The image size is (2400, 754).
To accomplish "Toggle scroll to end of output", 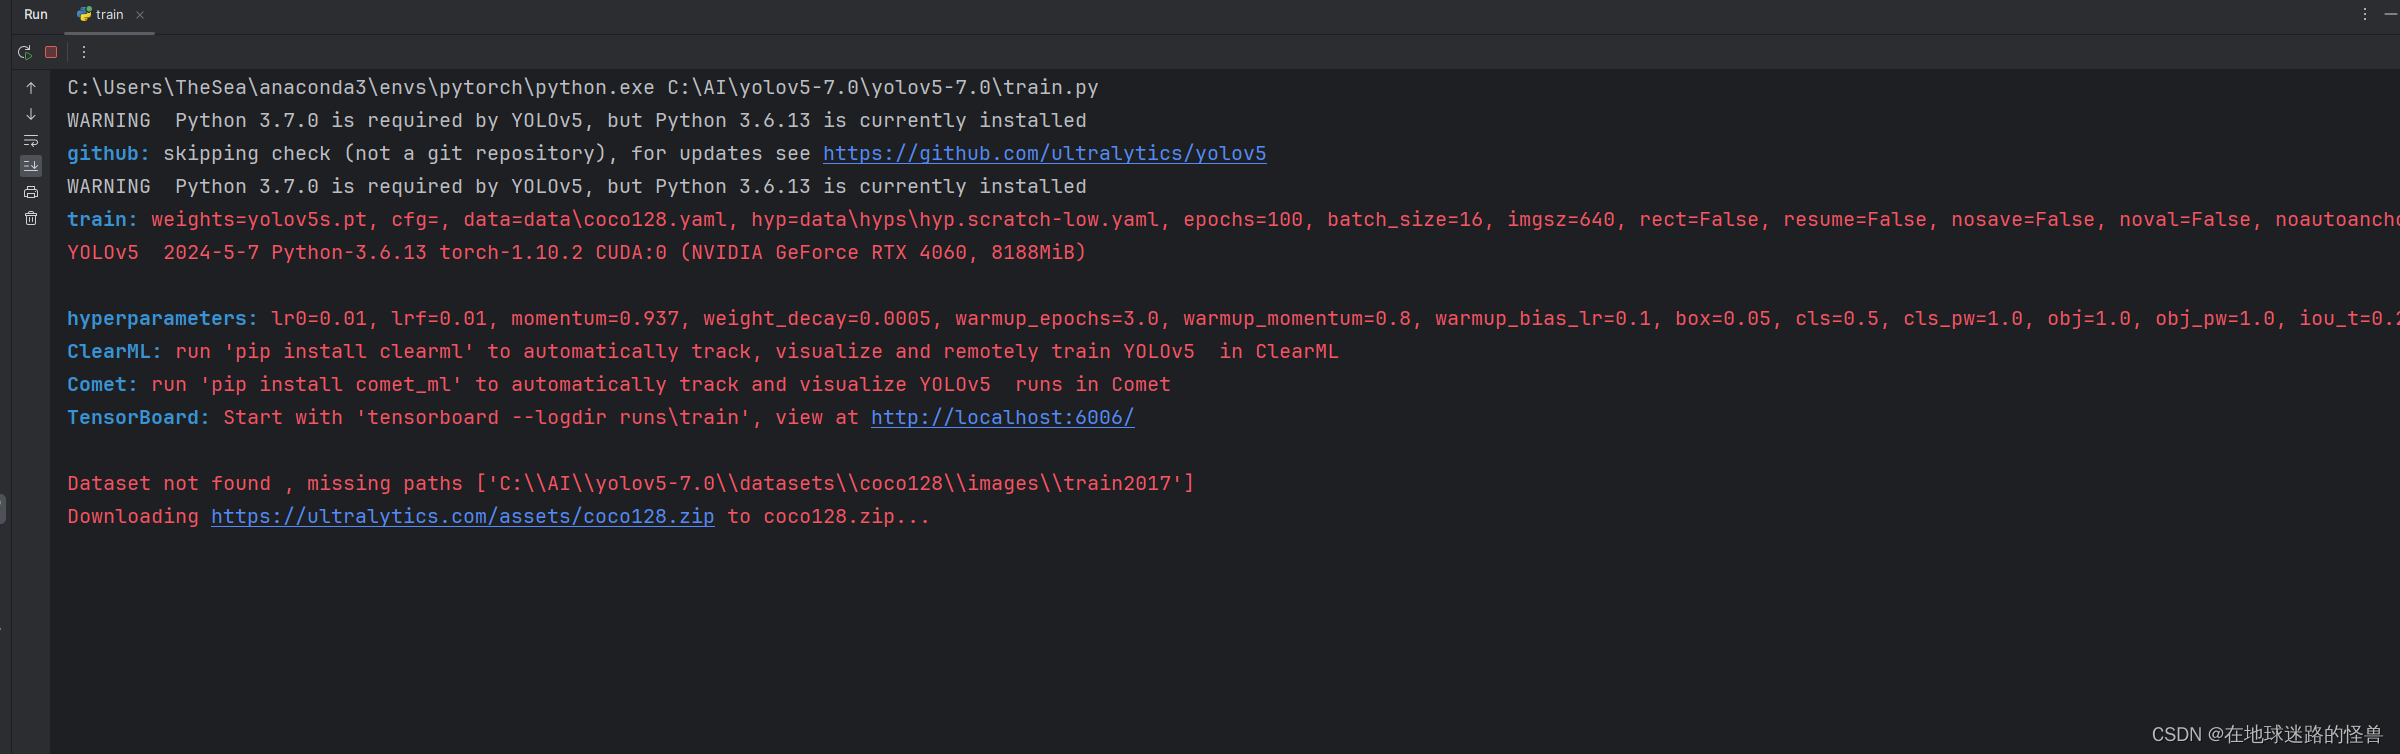I will pos(31,166).
